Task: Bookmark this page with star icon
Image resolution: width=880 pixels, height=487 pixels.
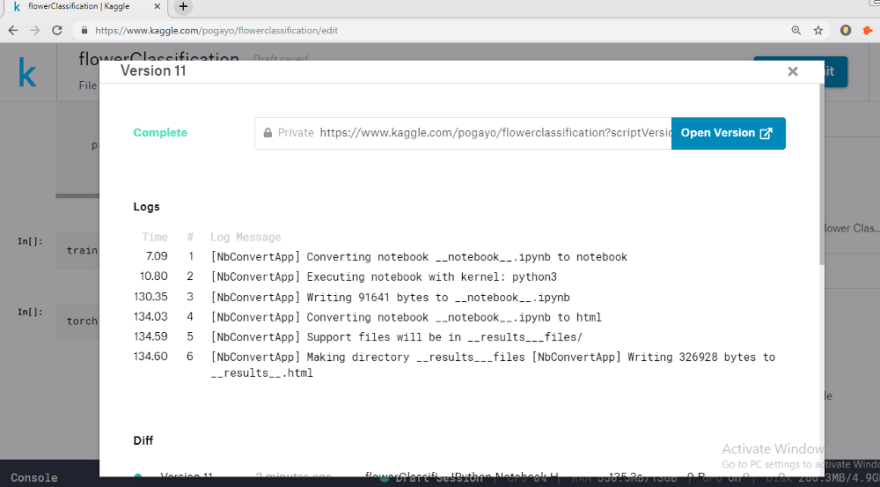Action: tap(818, 30)
